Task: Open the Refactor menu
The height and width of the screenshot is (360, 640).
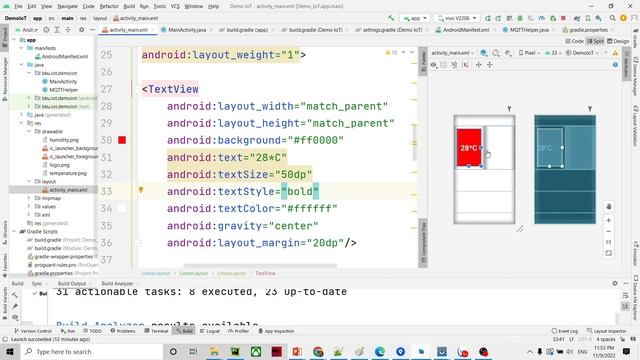Action: 109,6
